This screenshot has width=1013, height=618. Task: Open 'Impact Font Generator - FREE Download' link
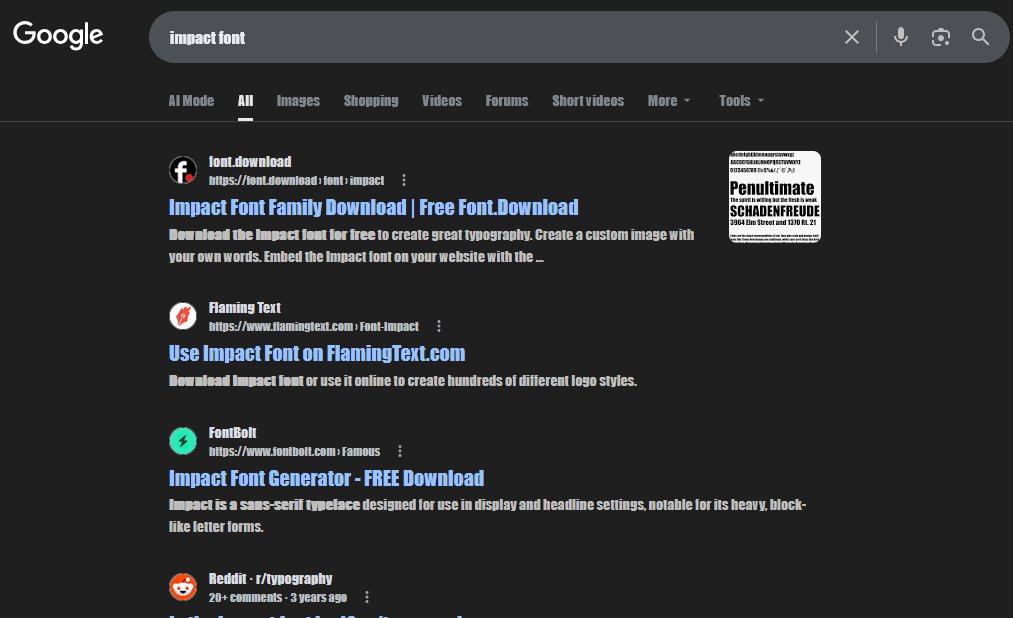click(326, 478)
